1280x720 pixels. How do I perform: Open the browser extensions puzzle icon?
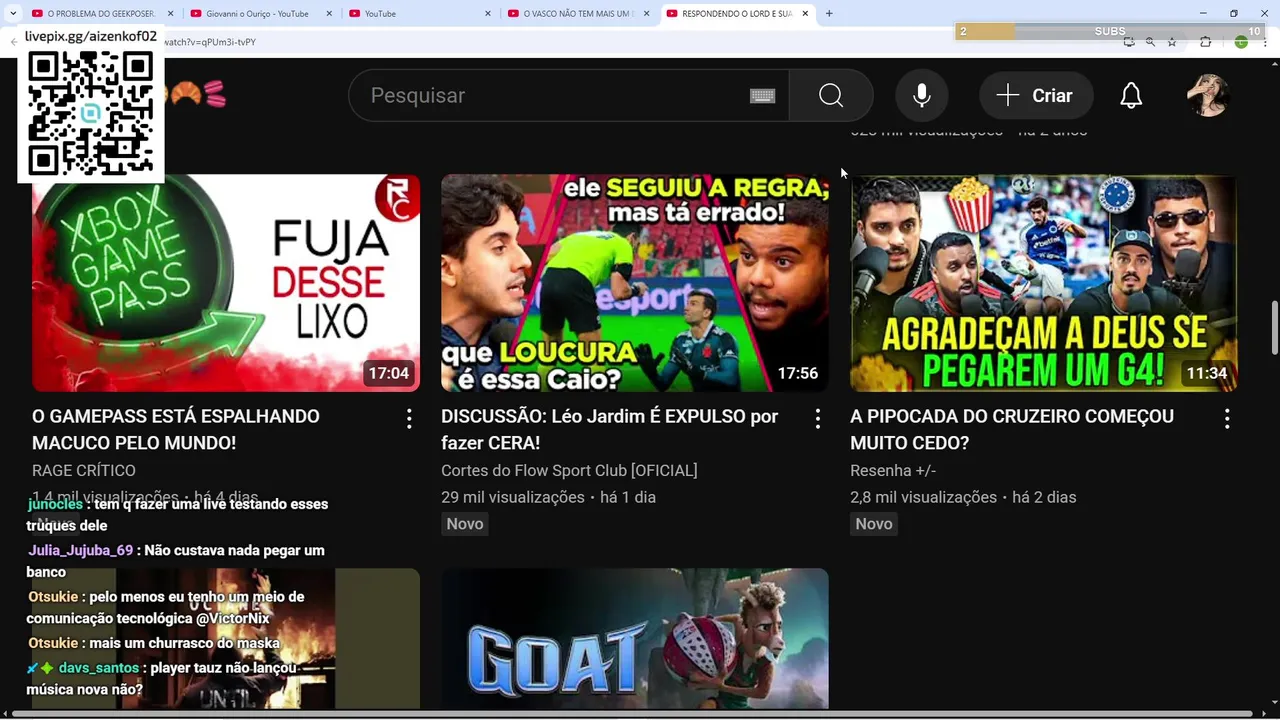[1205, 42]
